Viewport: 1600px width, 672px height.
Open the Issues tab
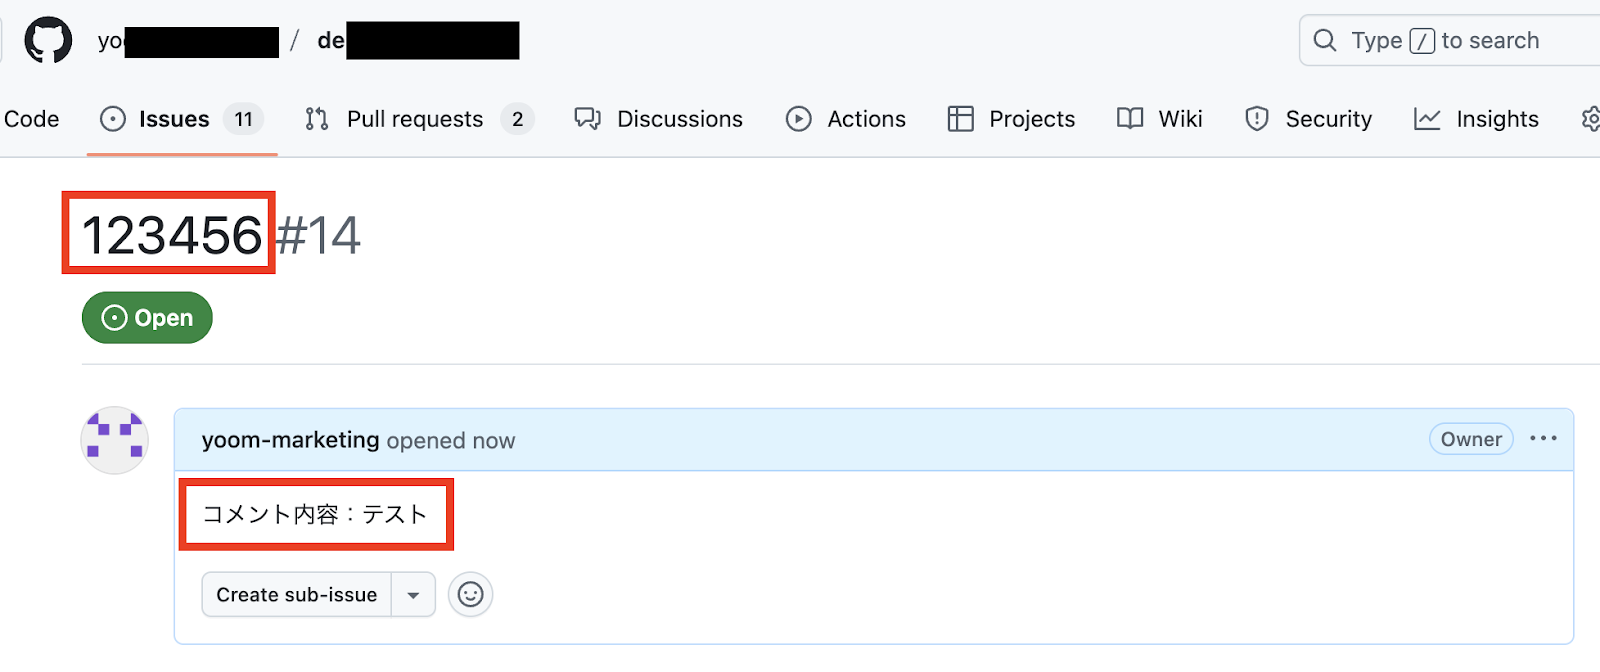(174, 119)
